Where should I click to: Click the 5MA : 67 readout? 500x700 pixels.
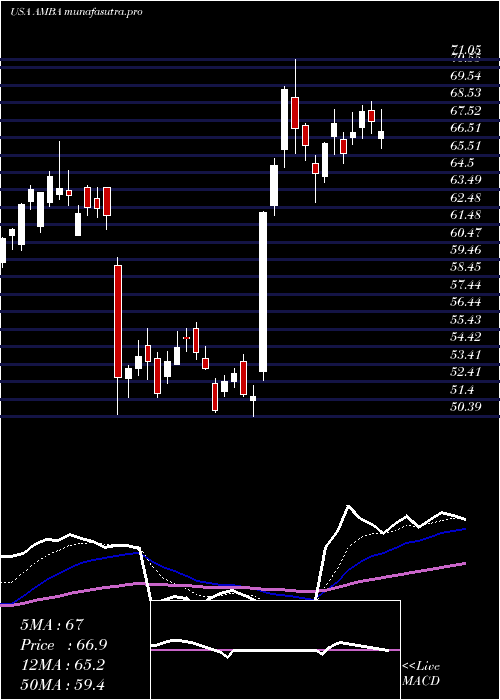tap(52, 625)
